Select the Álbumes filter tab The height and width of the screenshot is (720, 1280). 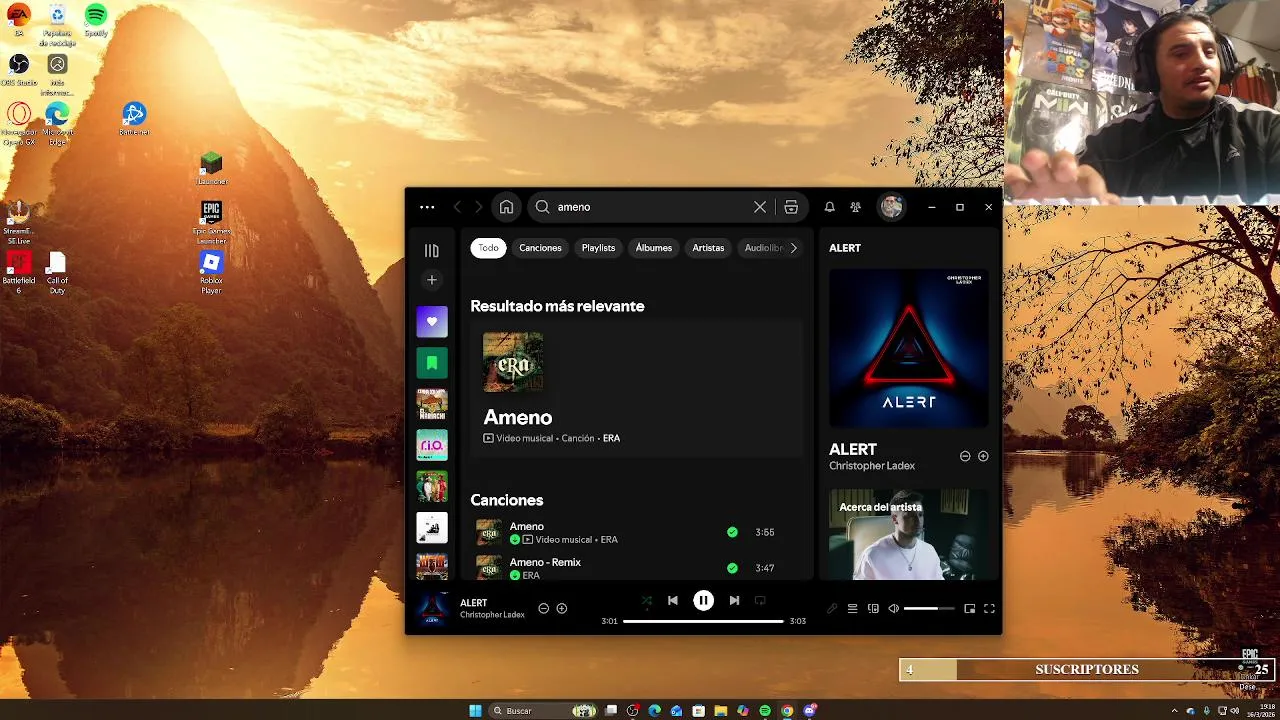point(654,248)
